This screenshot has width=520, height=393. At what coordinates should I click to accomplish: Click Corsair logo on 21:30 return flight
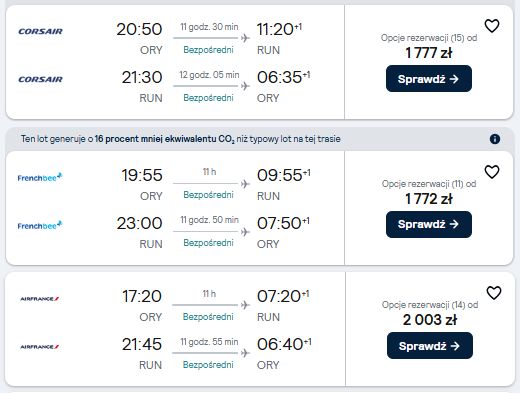[40, 79]
